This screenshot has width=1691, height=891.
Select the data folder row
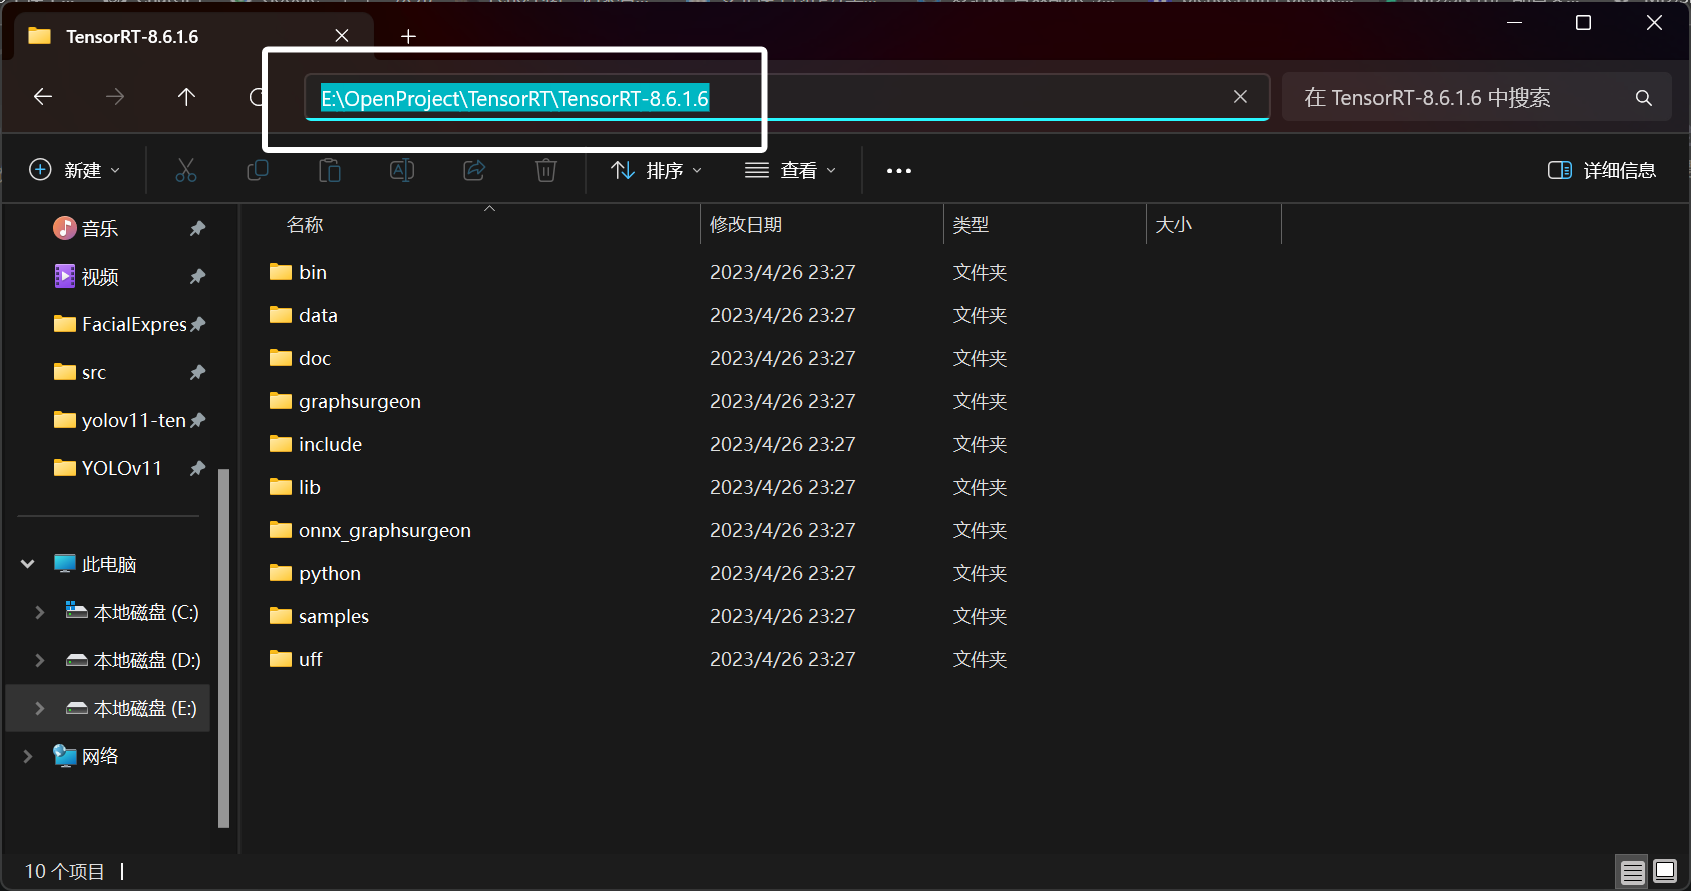tap(775, 315)
